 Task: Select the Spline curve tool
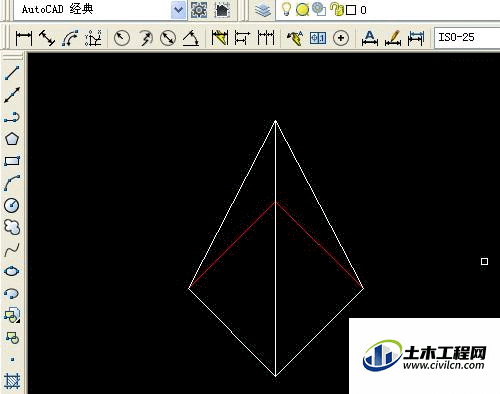[12, 250]
